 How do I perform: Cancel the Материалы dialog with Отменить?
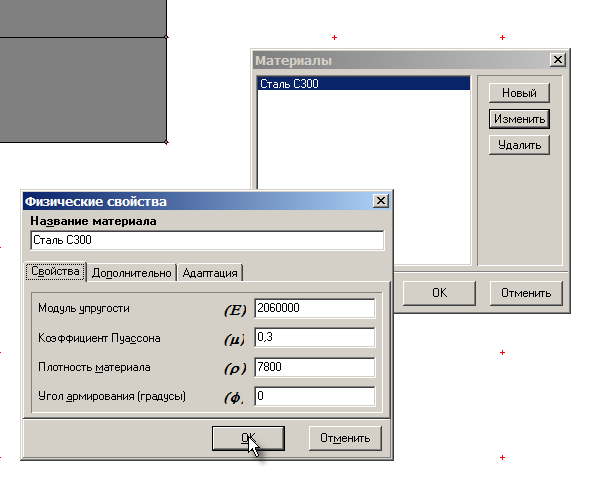click(526, 293)
